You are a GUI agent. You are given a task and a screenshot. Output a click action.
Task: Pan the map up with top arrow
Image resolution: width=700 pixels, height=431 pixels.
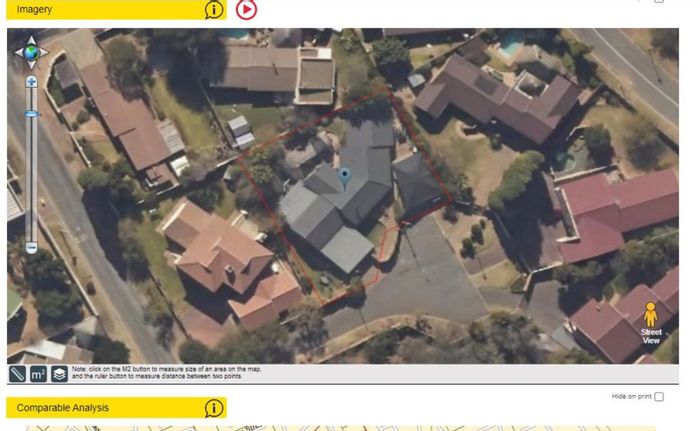[31, 40]
